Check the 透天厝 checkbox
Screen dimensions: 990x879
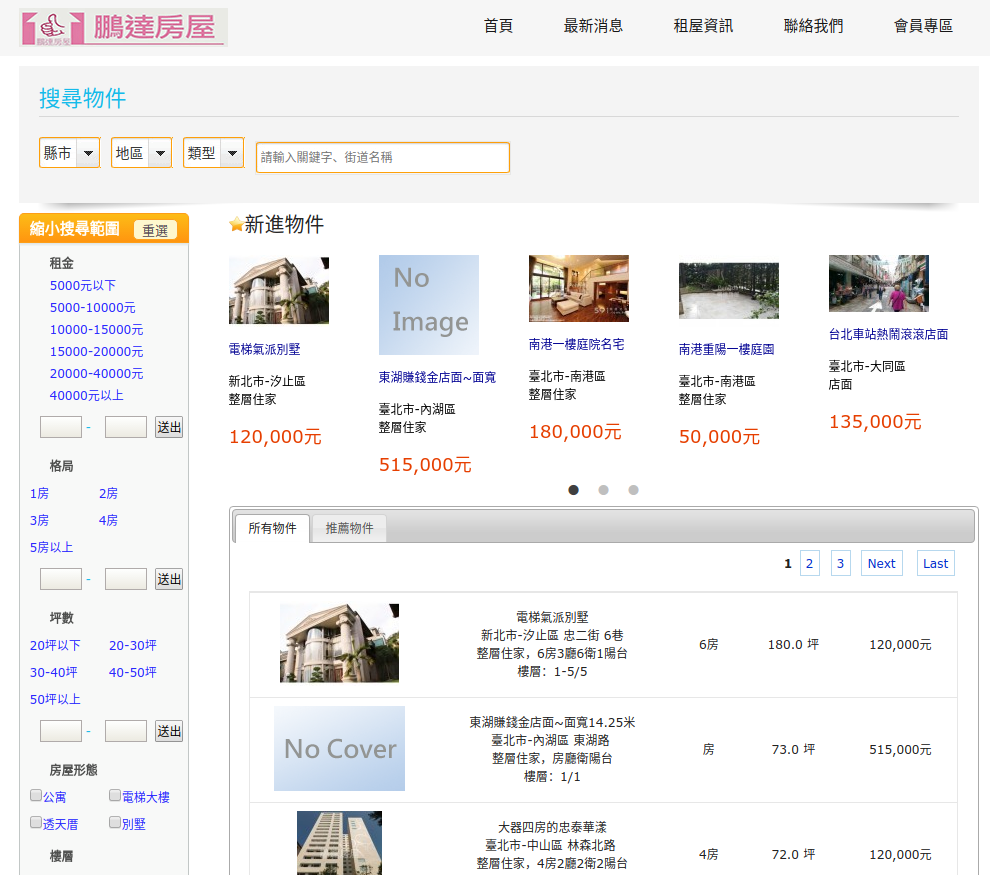pyautogui.click(x=36, y=823)
